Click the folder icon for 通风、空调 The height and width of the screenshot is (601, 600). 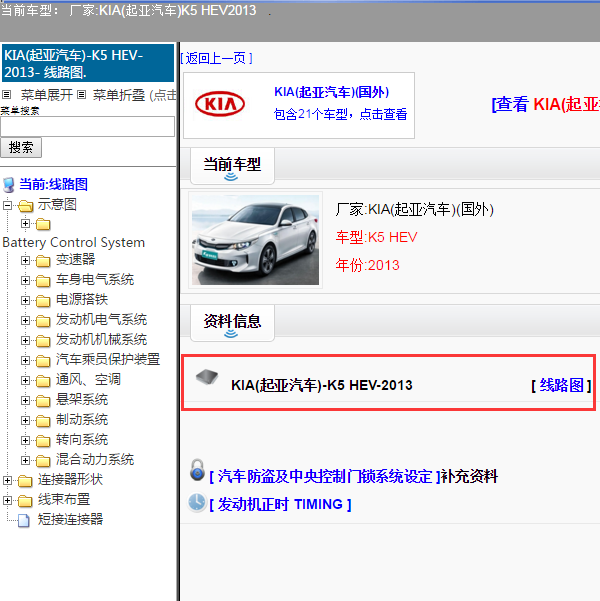(x=43, y=380)
